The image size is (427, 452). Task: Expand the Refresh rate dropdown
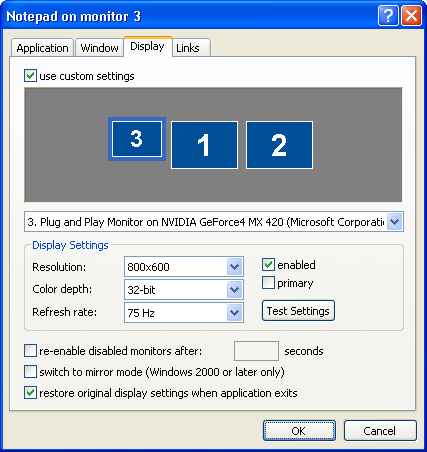coord(184,313)
